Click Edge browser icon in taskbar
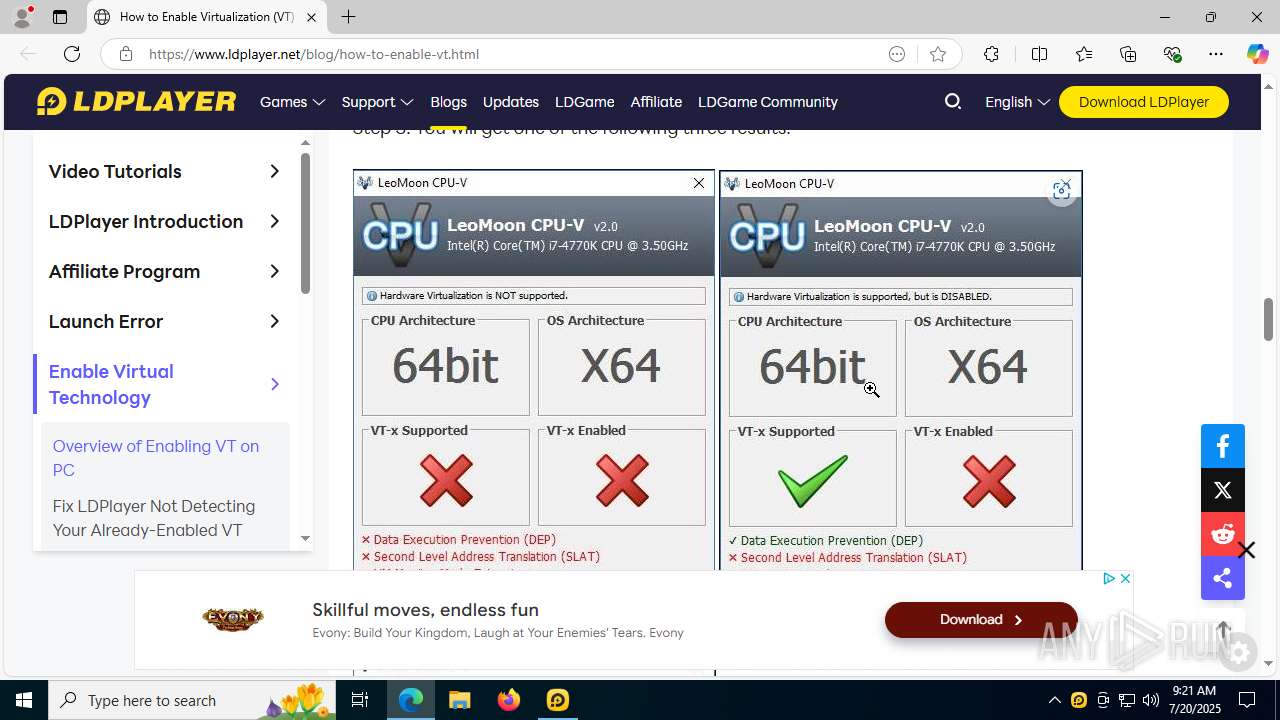1280x720 pixels. coord(411,700)
